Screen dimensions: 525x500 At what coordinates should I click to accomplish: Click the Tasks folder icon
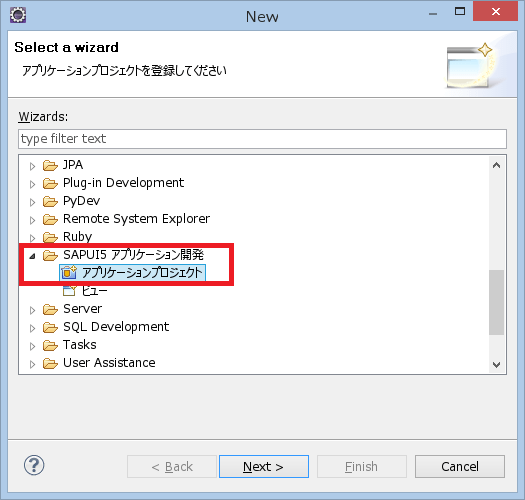(50, 345)
